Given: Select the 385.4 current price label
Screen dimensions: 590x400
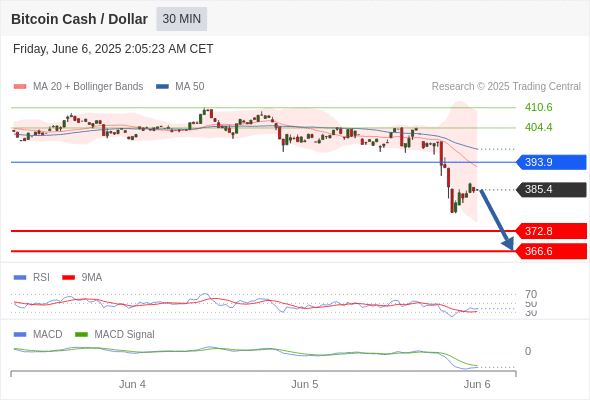Looking at the screenshot, I should 551,189.
